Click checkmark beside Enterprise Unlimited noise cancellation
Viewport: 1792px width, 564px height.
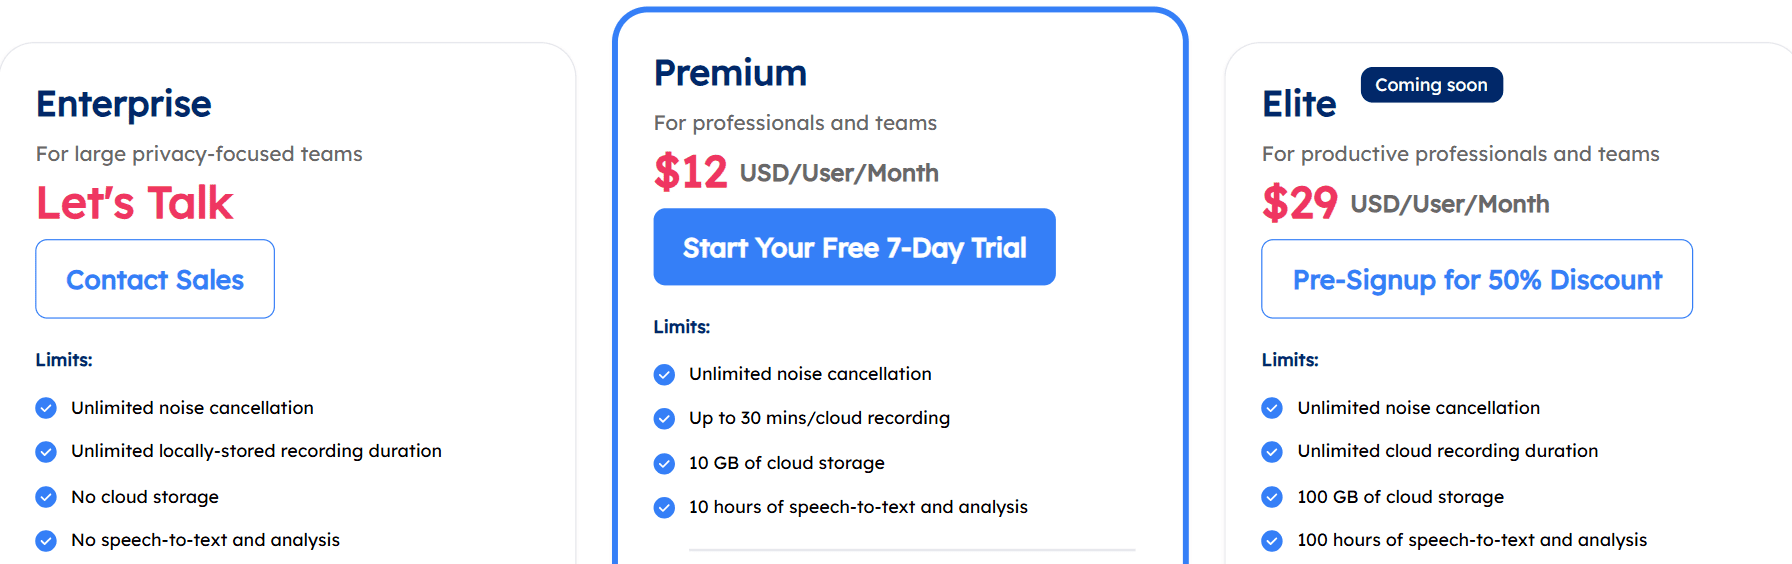(46, 408)
